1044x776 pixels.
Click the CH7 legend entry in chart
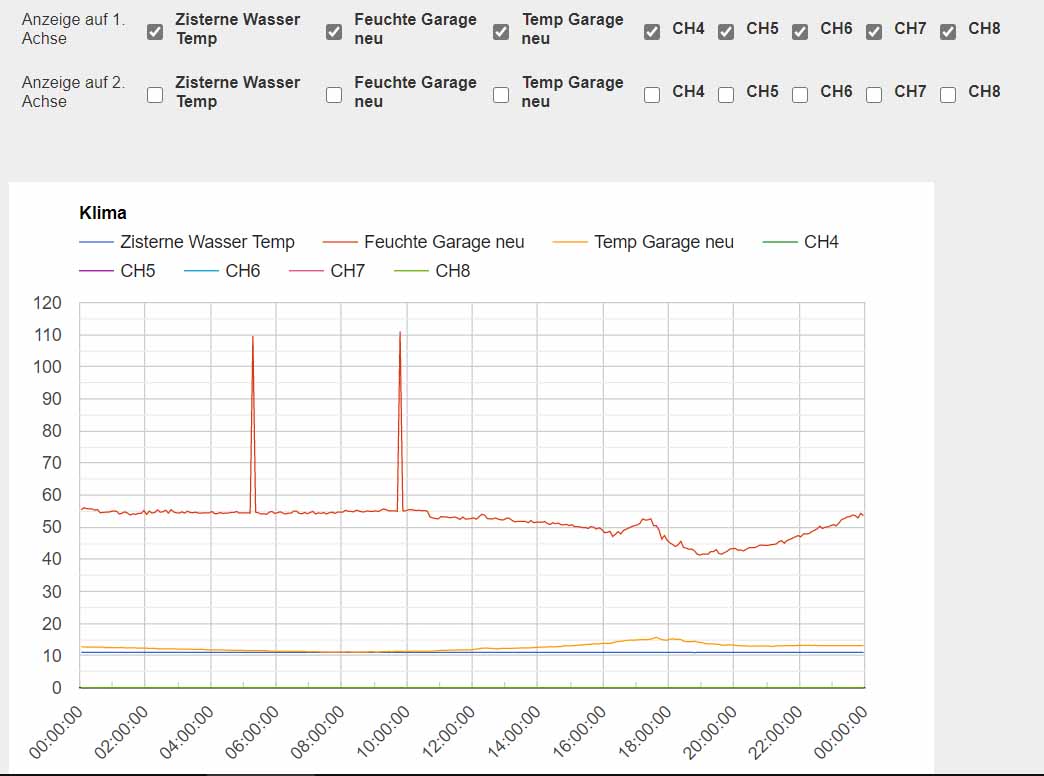point(327,271)
